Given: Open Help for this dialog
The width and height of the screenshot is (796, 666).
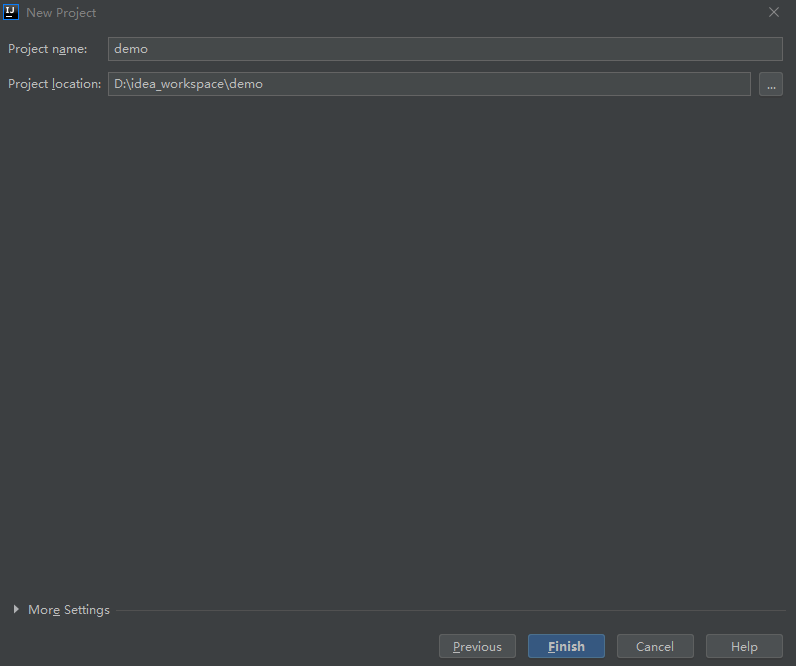Looking at the screenshot, I should coord(744,646).
